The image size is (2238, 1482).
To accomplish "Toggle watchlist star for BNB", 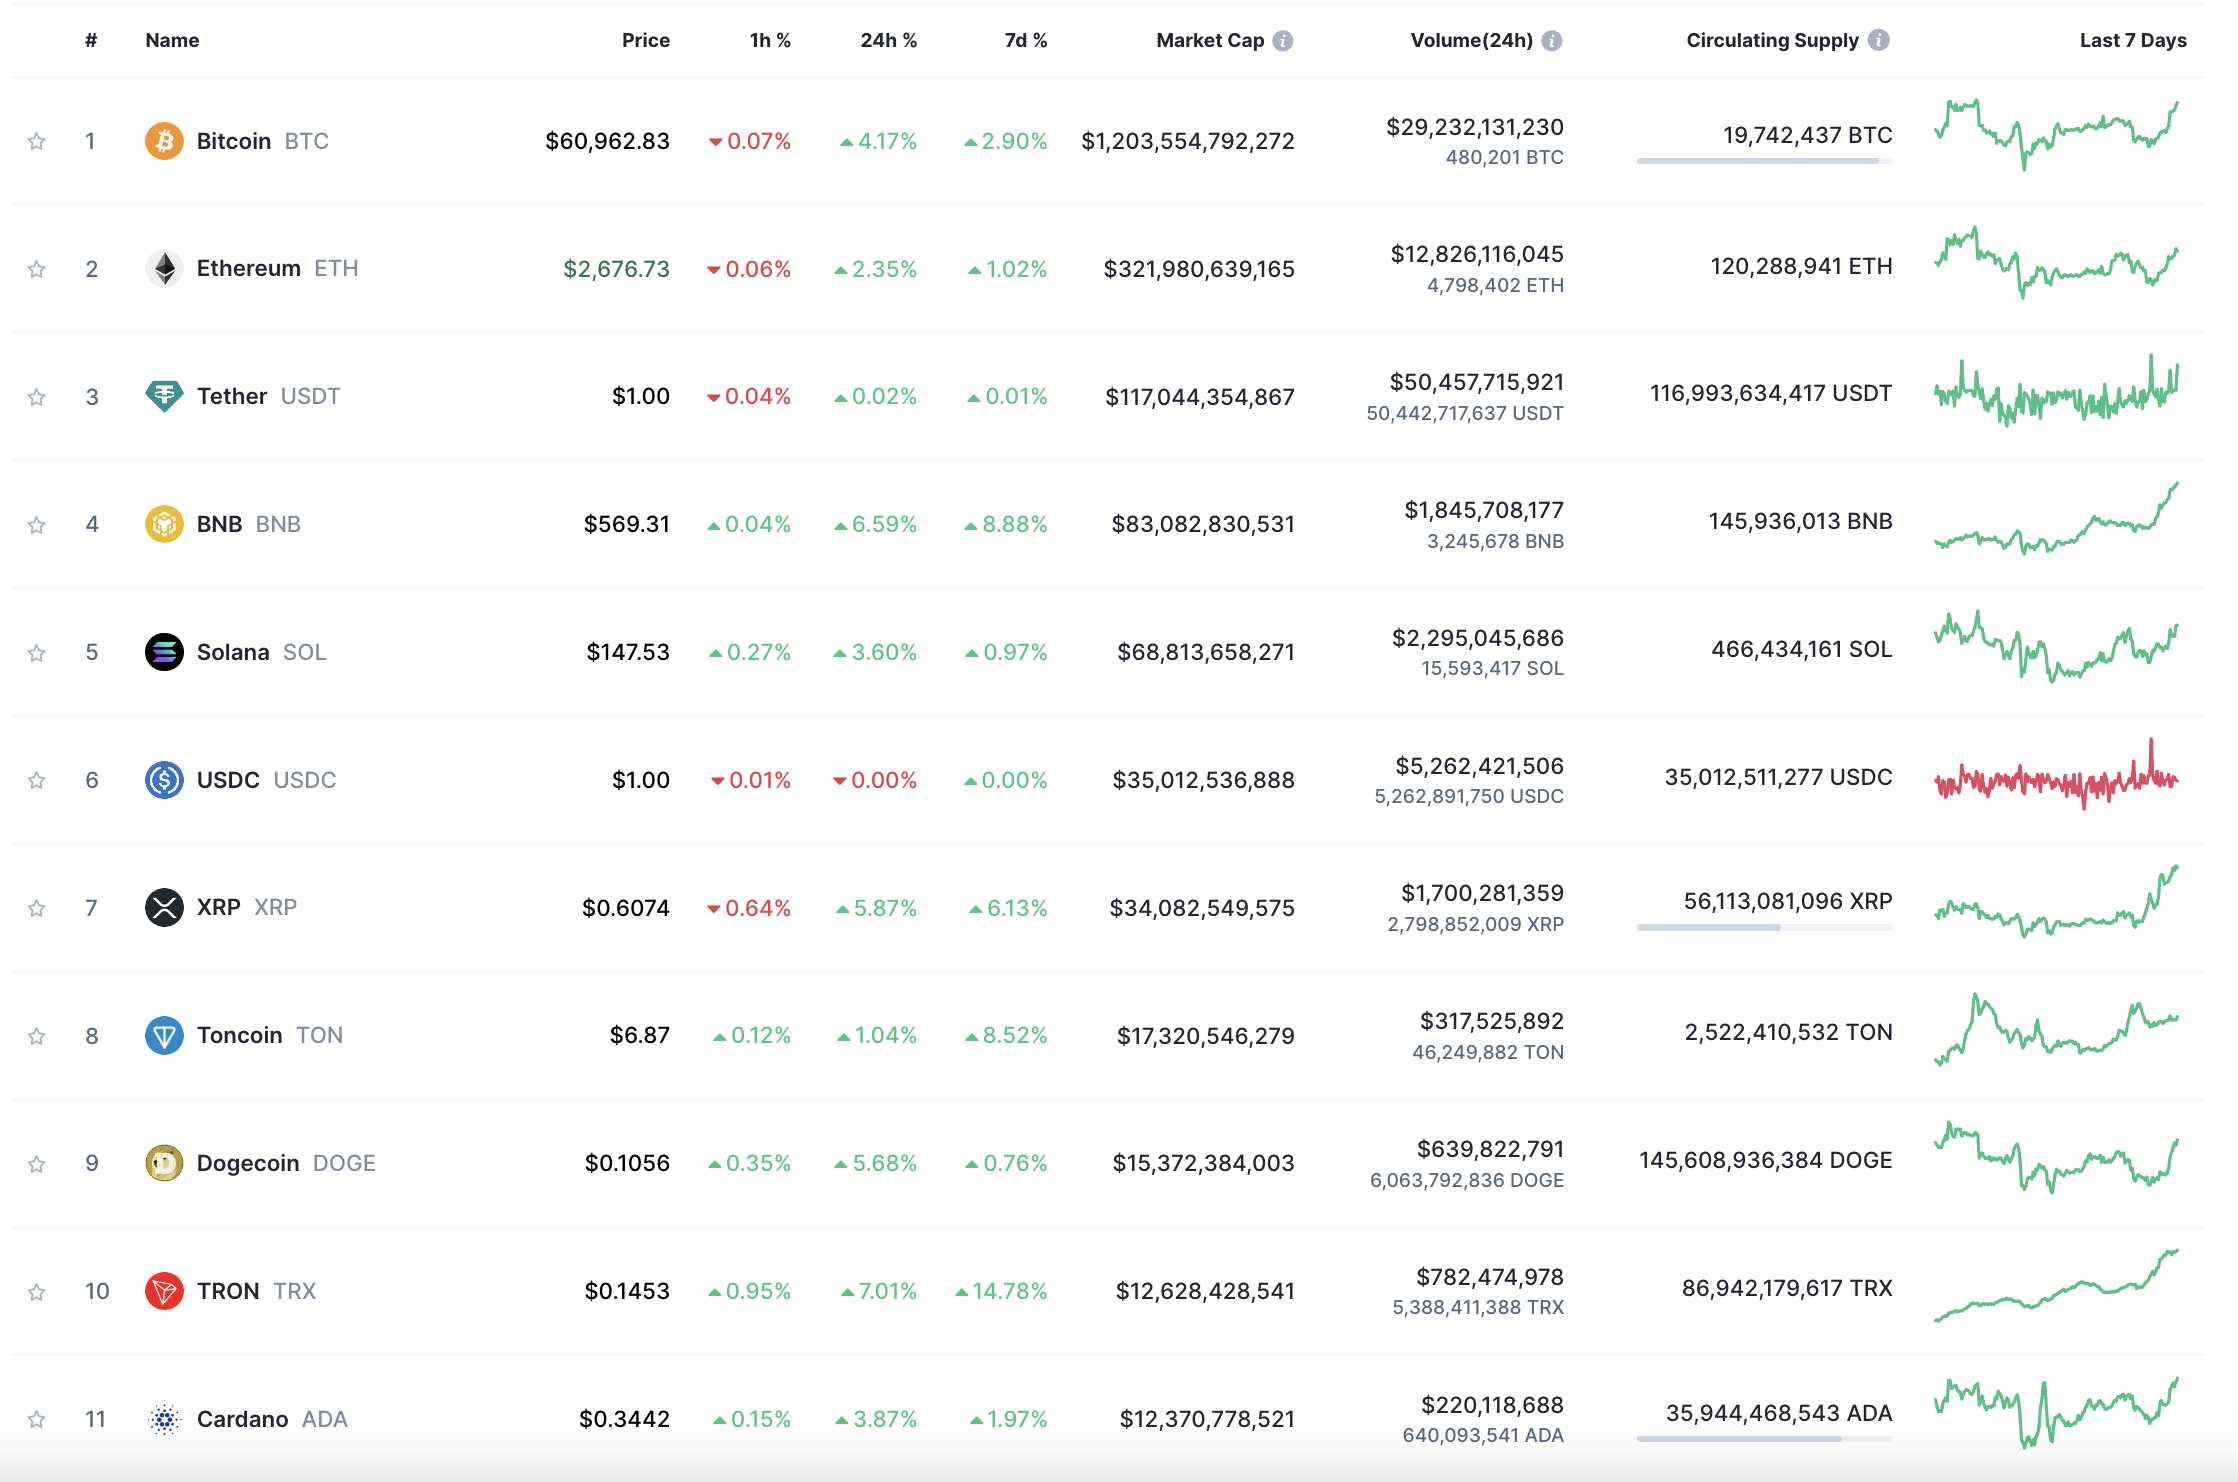I will click(37, 525).
